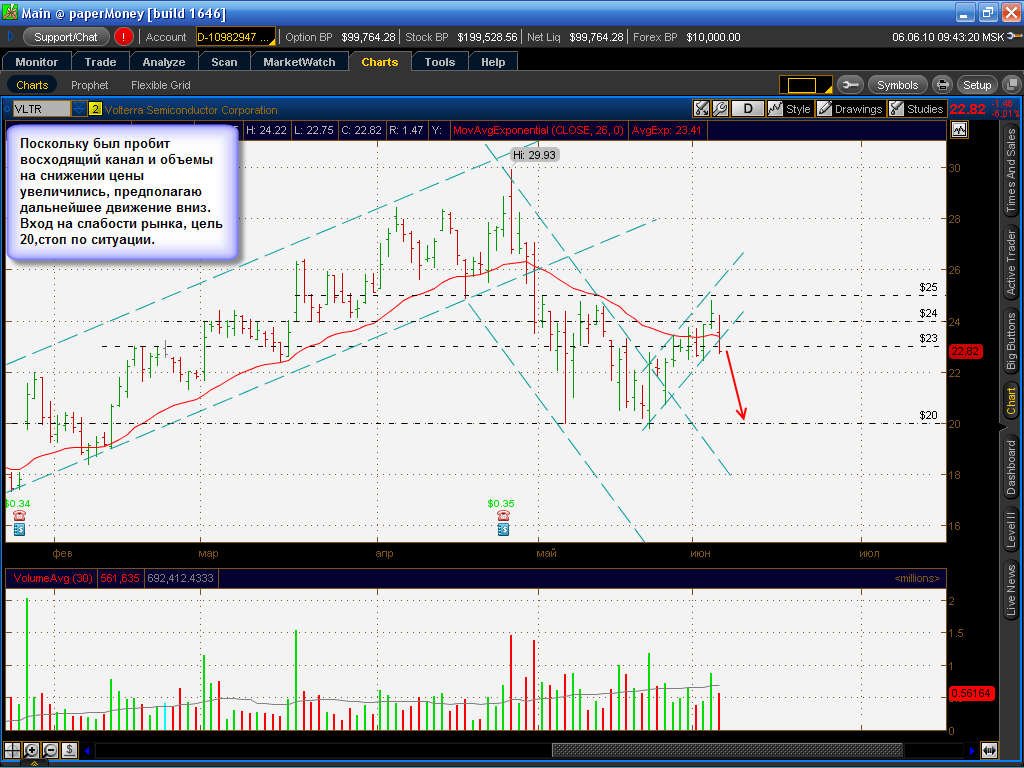This screenshot has width=1024, height=768.
Task: Click the yellow 2 link indicator
Action: click(95, 109)
